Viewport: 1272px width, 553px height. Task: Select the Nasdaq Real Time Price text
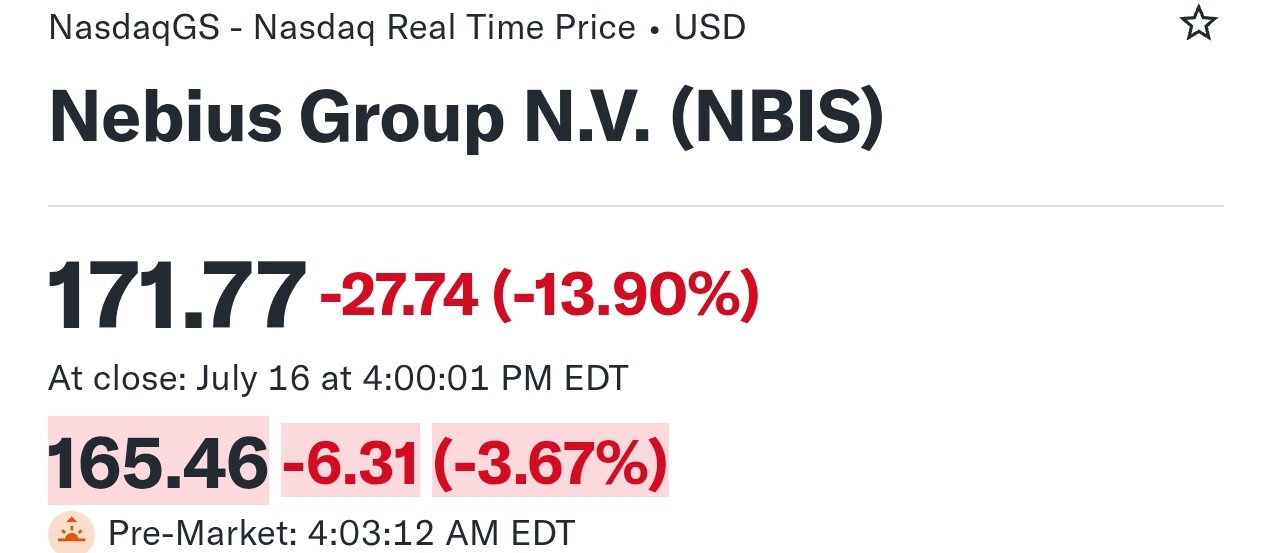[x=445, y=28]
